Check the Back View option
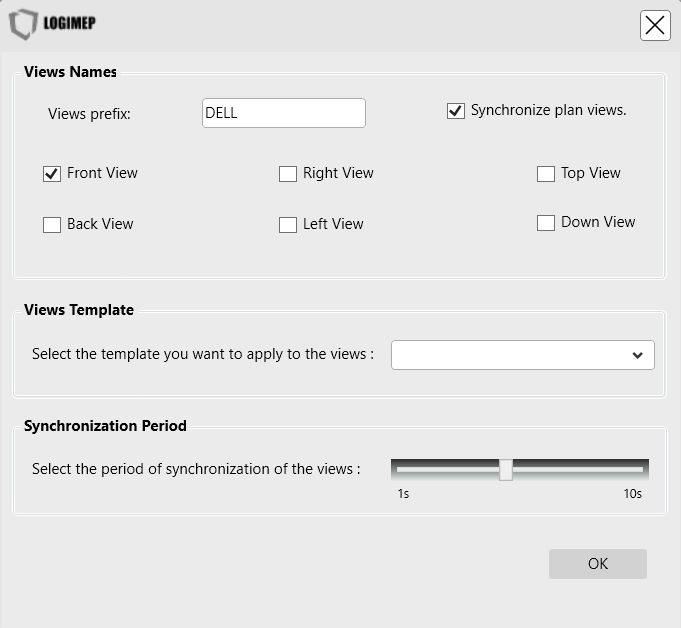681x628 pixels. 52,225
